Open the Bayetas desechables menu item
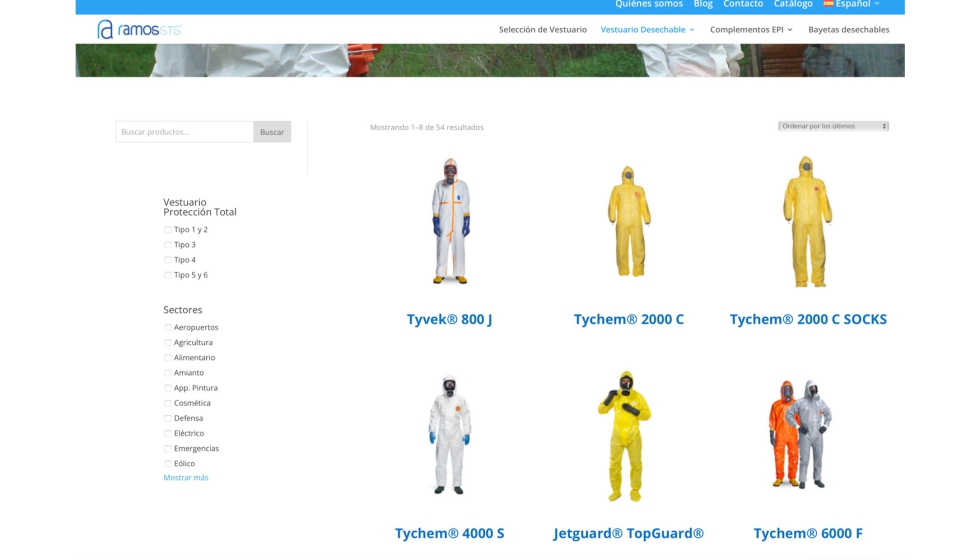 [x=848, y=30]
